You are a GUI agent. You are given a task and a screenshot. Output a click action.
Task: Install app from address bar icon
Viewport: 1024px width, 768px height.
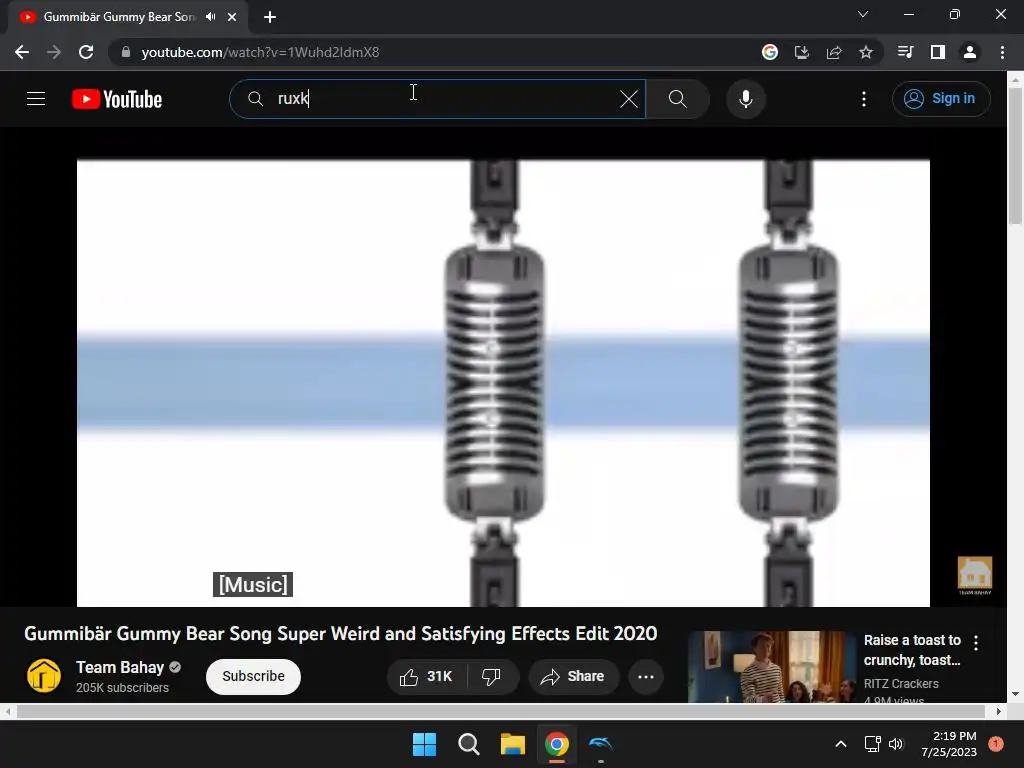pos(802,52)
